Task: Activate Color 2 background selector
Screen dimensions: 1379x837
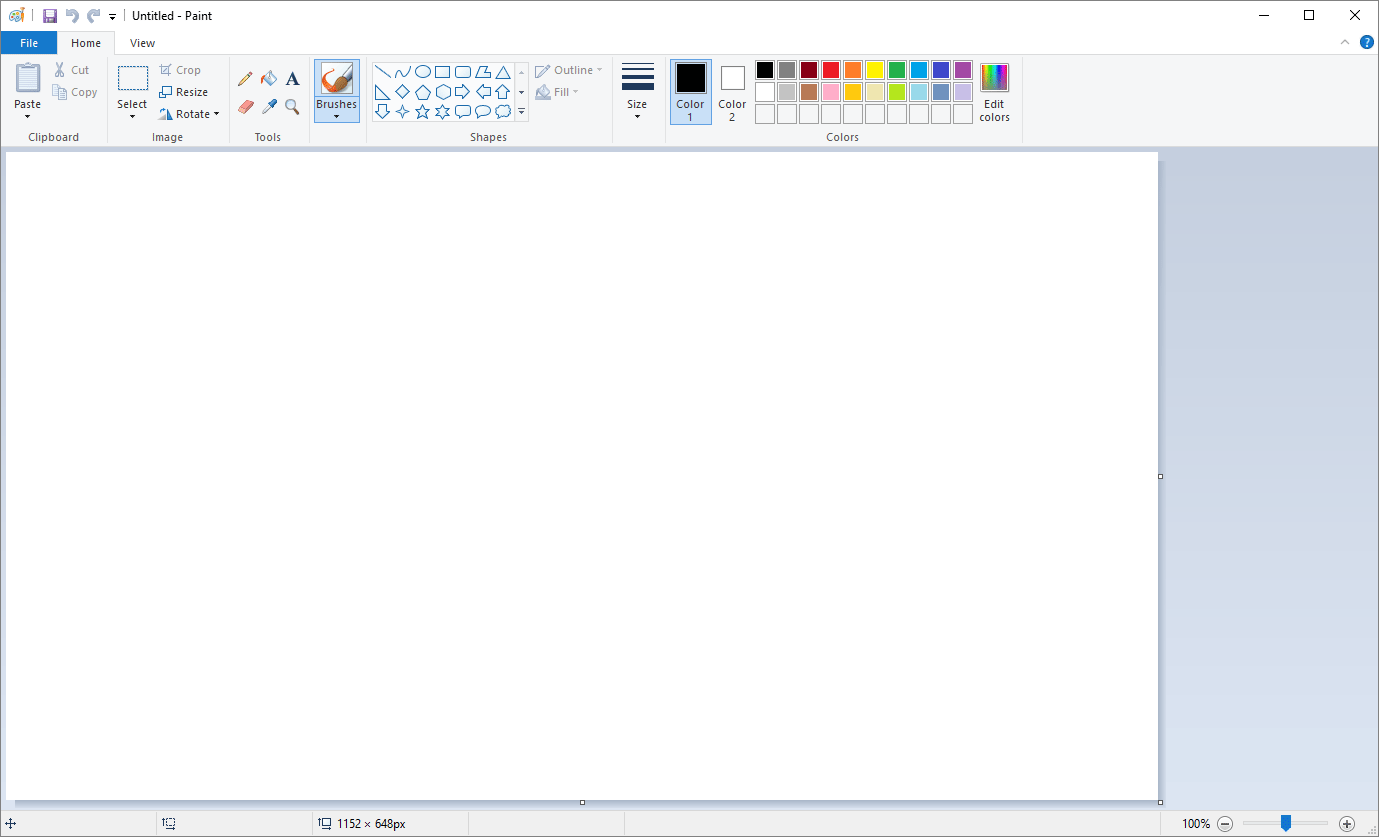Action: click(732, 92)
